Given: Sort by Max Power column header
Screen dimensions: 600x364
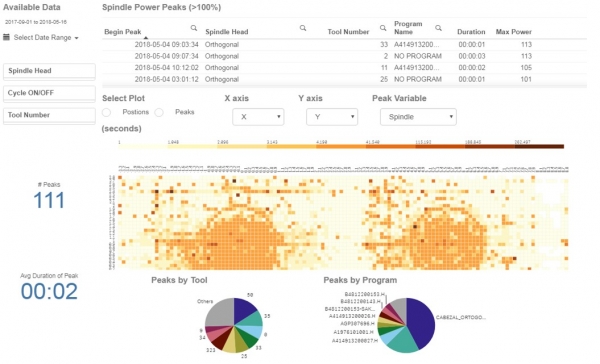Looking at the screenshot, I should click(x=514, y=32).
